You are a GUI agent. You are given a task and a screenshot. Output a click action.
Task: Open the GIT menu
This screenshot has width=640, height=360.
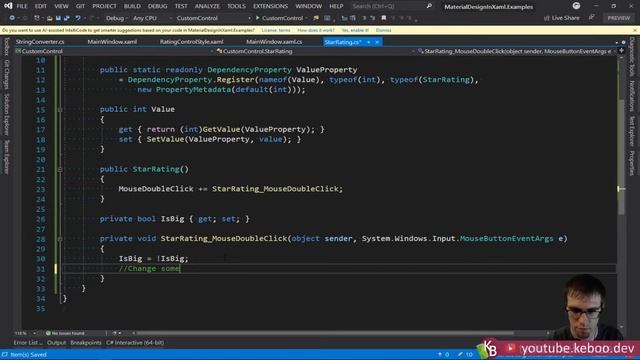coord(80,6)
